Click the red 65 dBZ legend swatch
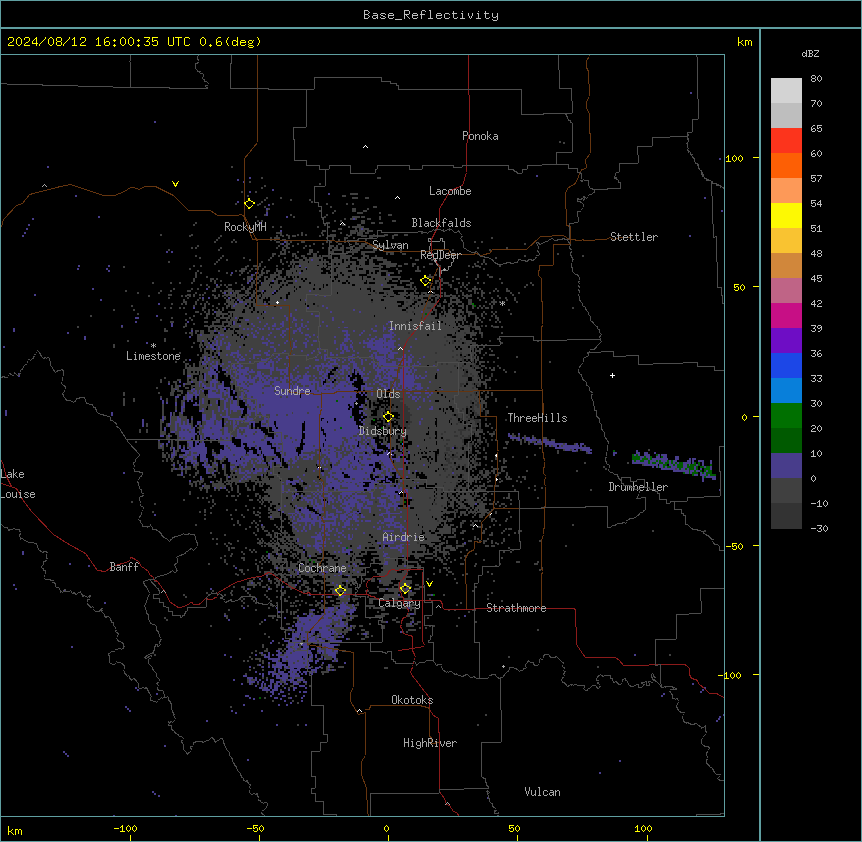862x842 pixels. 786,141
